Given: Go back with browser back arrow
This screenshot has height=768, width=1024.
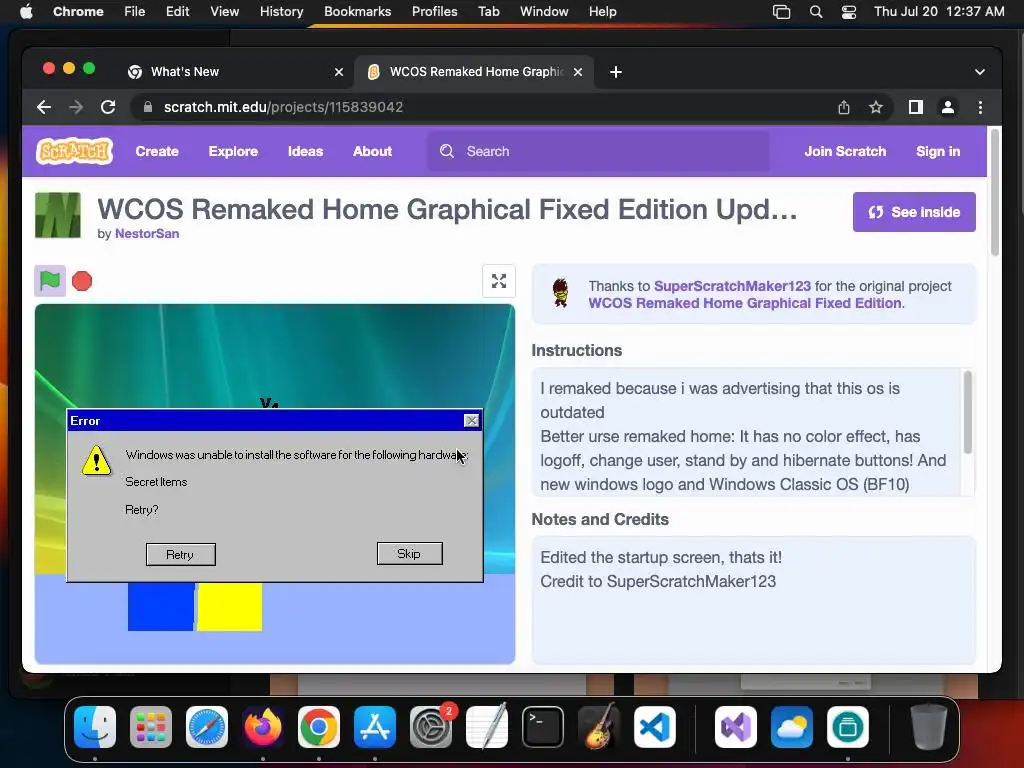Looking at the screenshot, I should point(44,107).
